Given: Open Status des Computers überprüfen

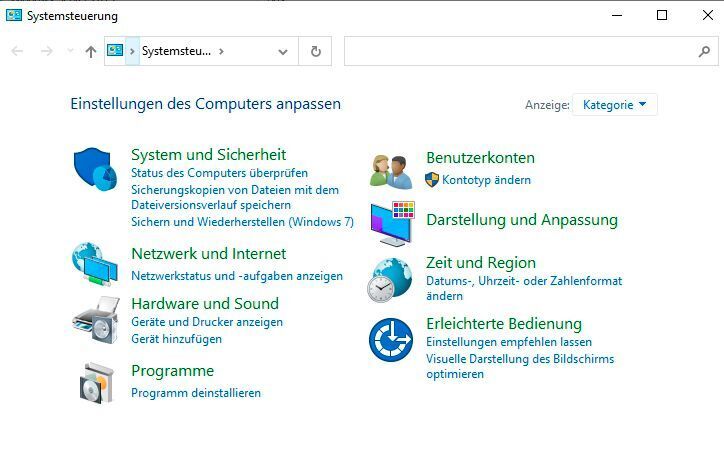Looking at the screenshot, I should 219,173.
